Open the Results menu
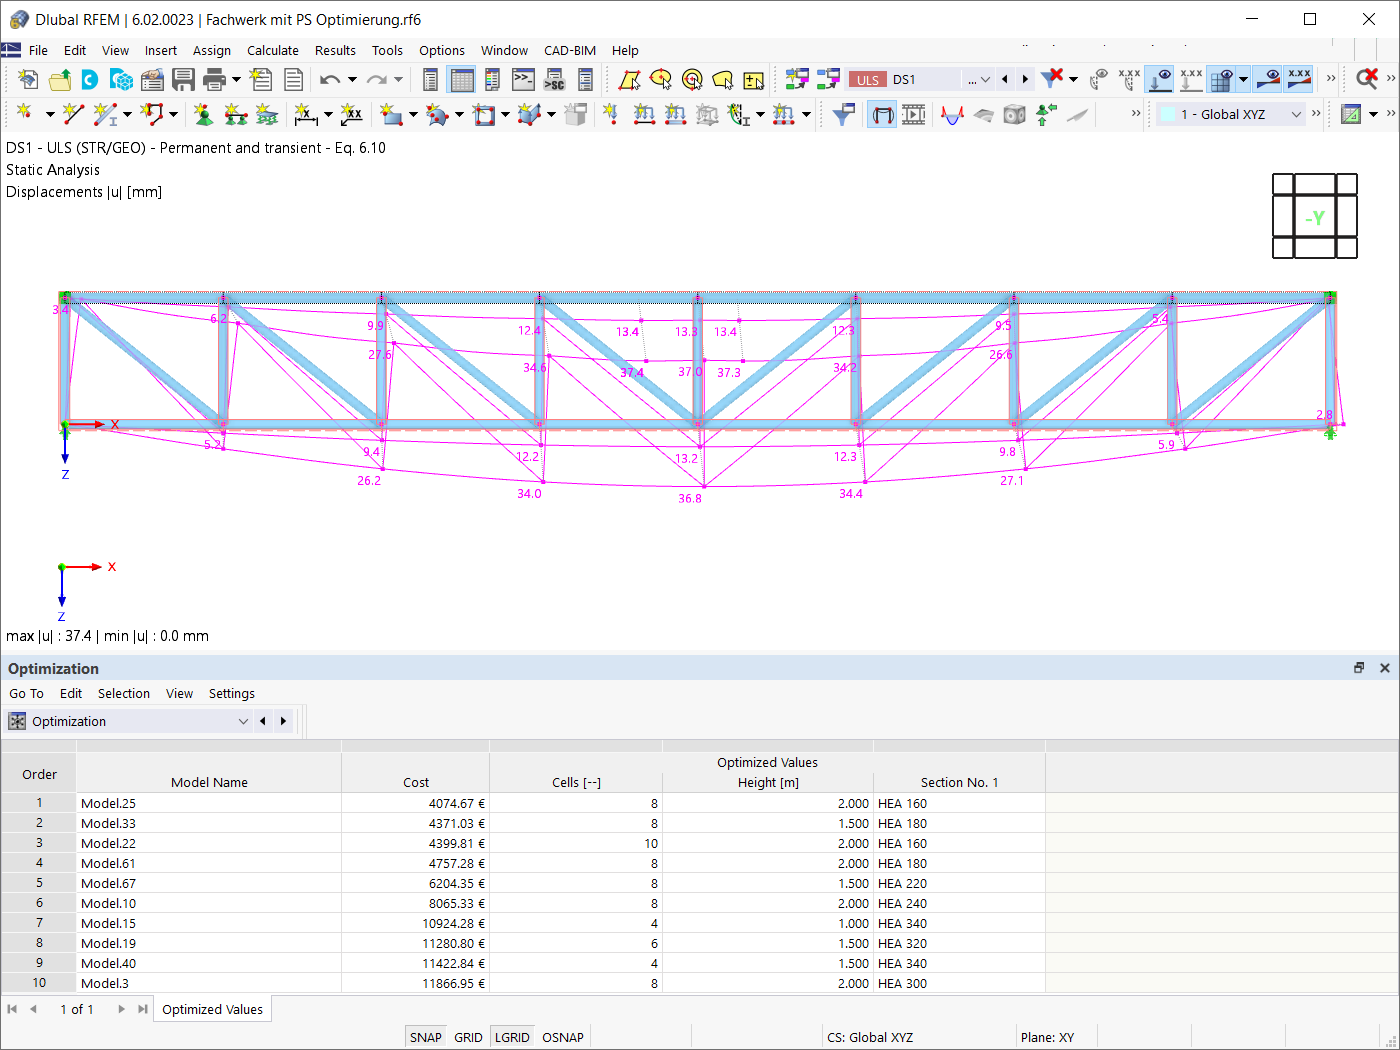This screenshot has width=1400, height=1050. coord(335,50)
